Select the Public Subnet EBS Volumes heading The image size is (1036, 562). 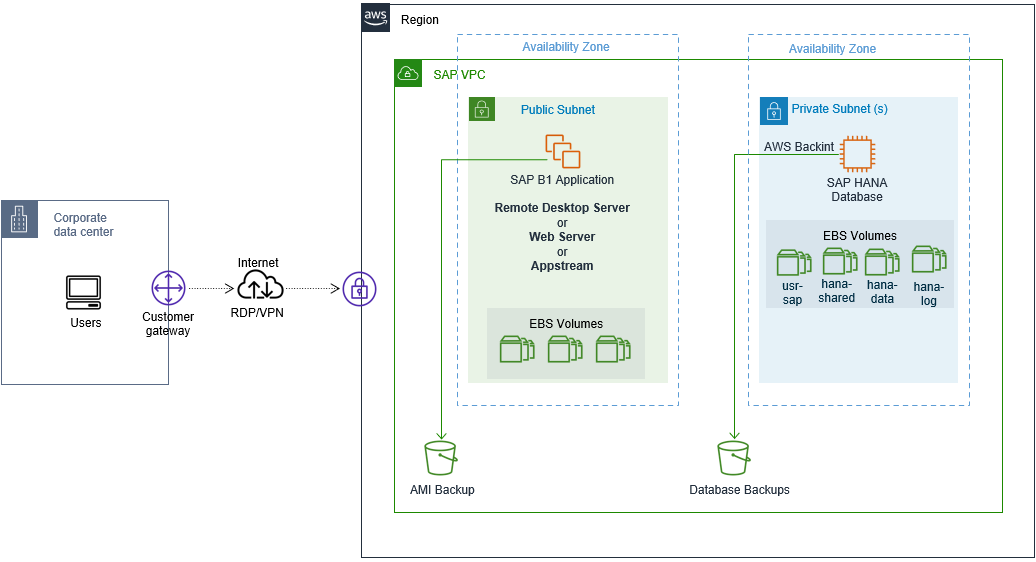[566, 324]
